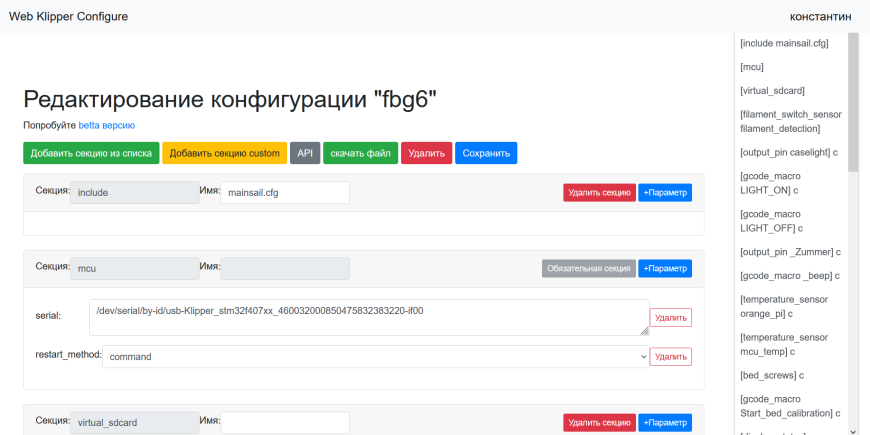Jump to [bed_screws] sidebar entry

pos(772,375)
